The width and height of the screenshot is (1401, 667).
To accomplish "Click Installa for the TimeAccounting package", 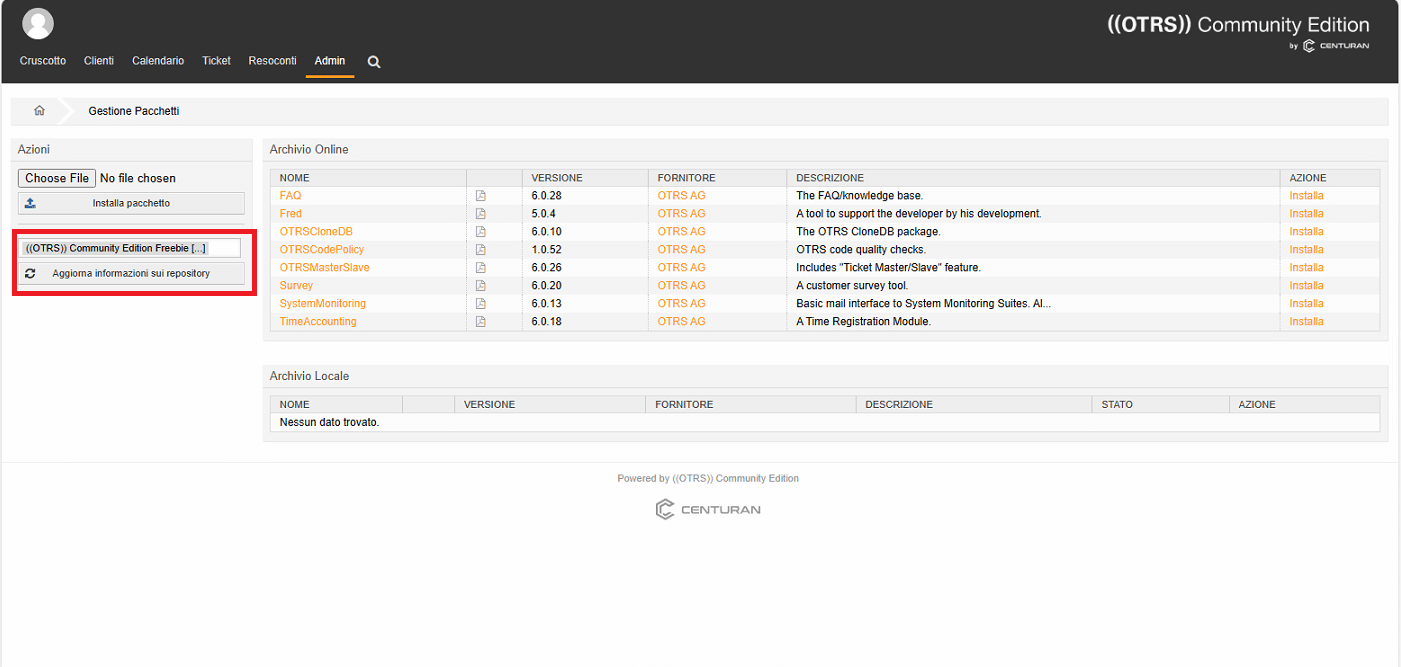I will 1306,322.
